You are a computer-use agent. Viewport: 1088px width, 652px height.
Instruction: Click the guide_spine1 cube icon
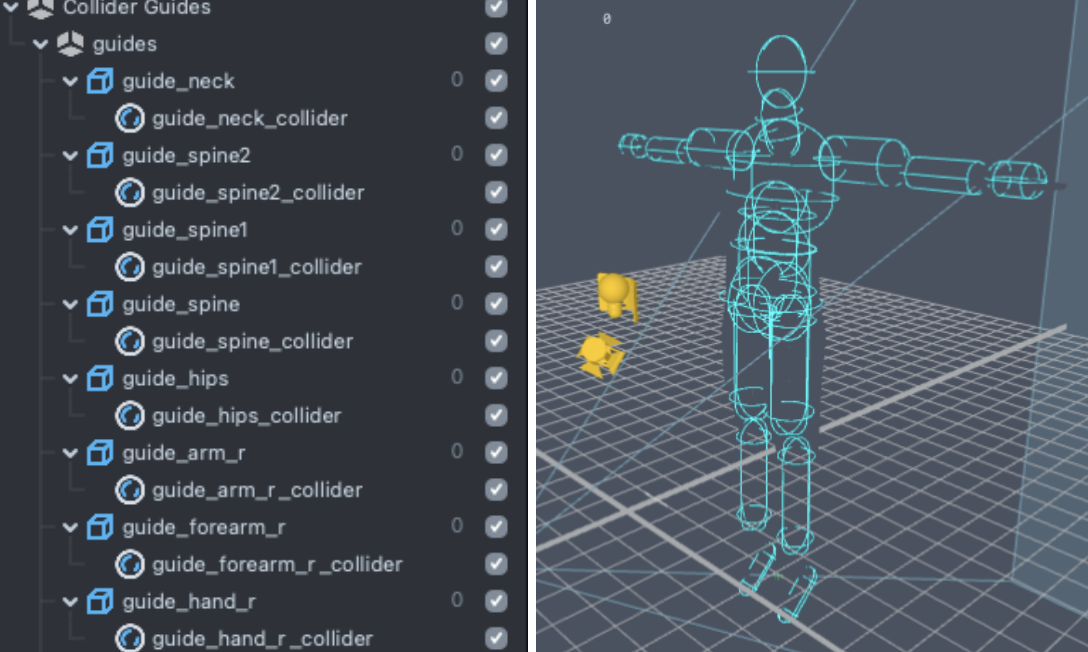100,230
